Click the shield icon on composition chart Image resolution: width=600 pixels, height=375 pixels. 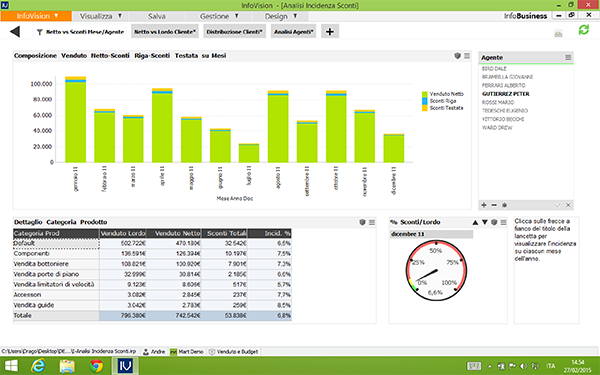(457, 56)
